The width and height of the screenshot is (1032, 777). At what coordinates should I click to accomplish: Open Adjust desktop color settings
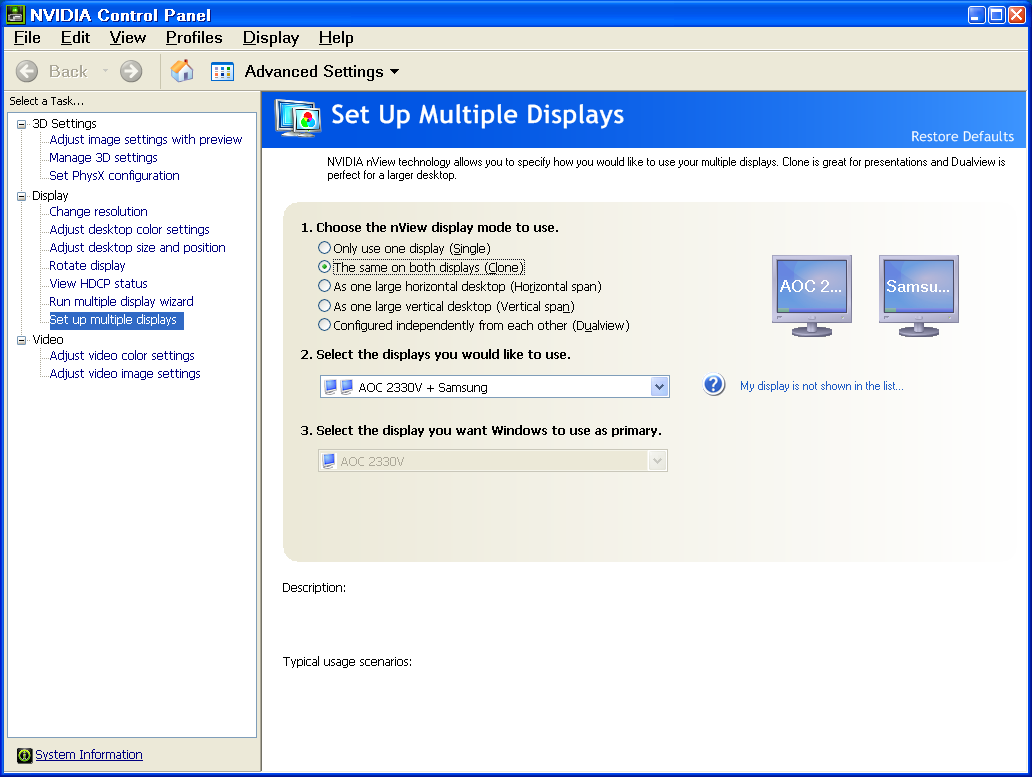point(129,230)
